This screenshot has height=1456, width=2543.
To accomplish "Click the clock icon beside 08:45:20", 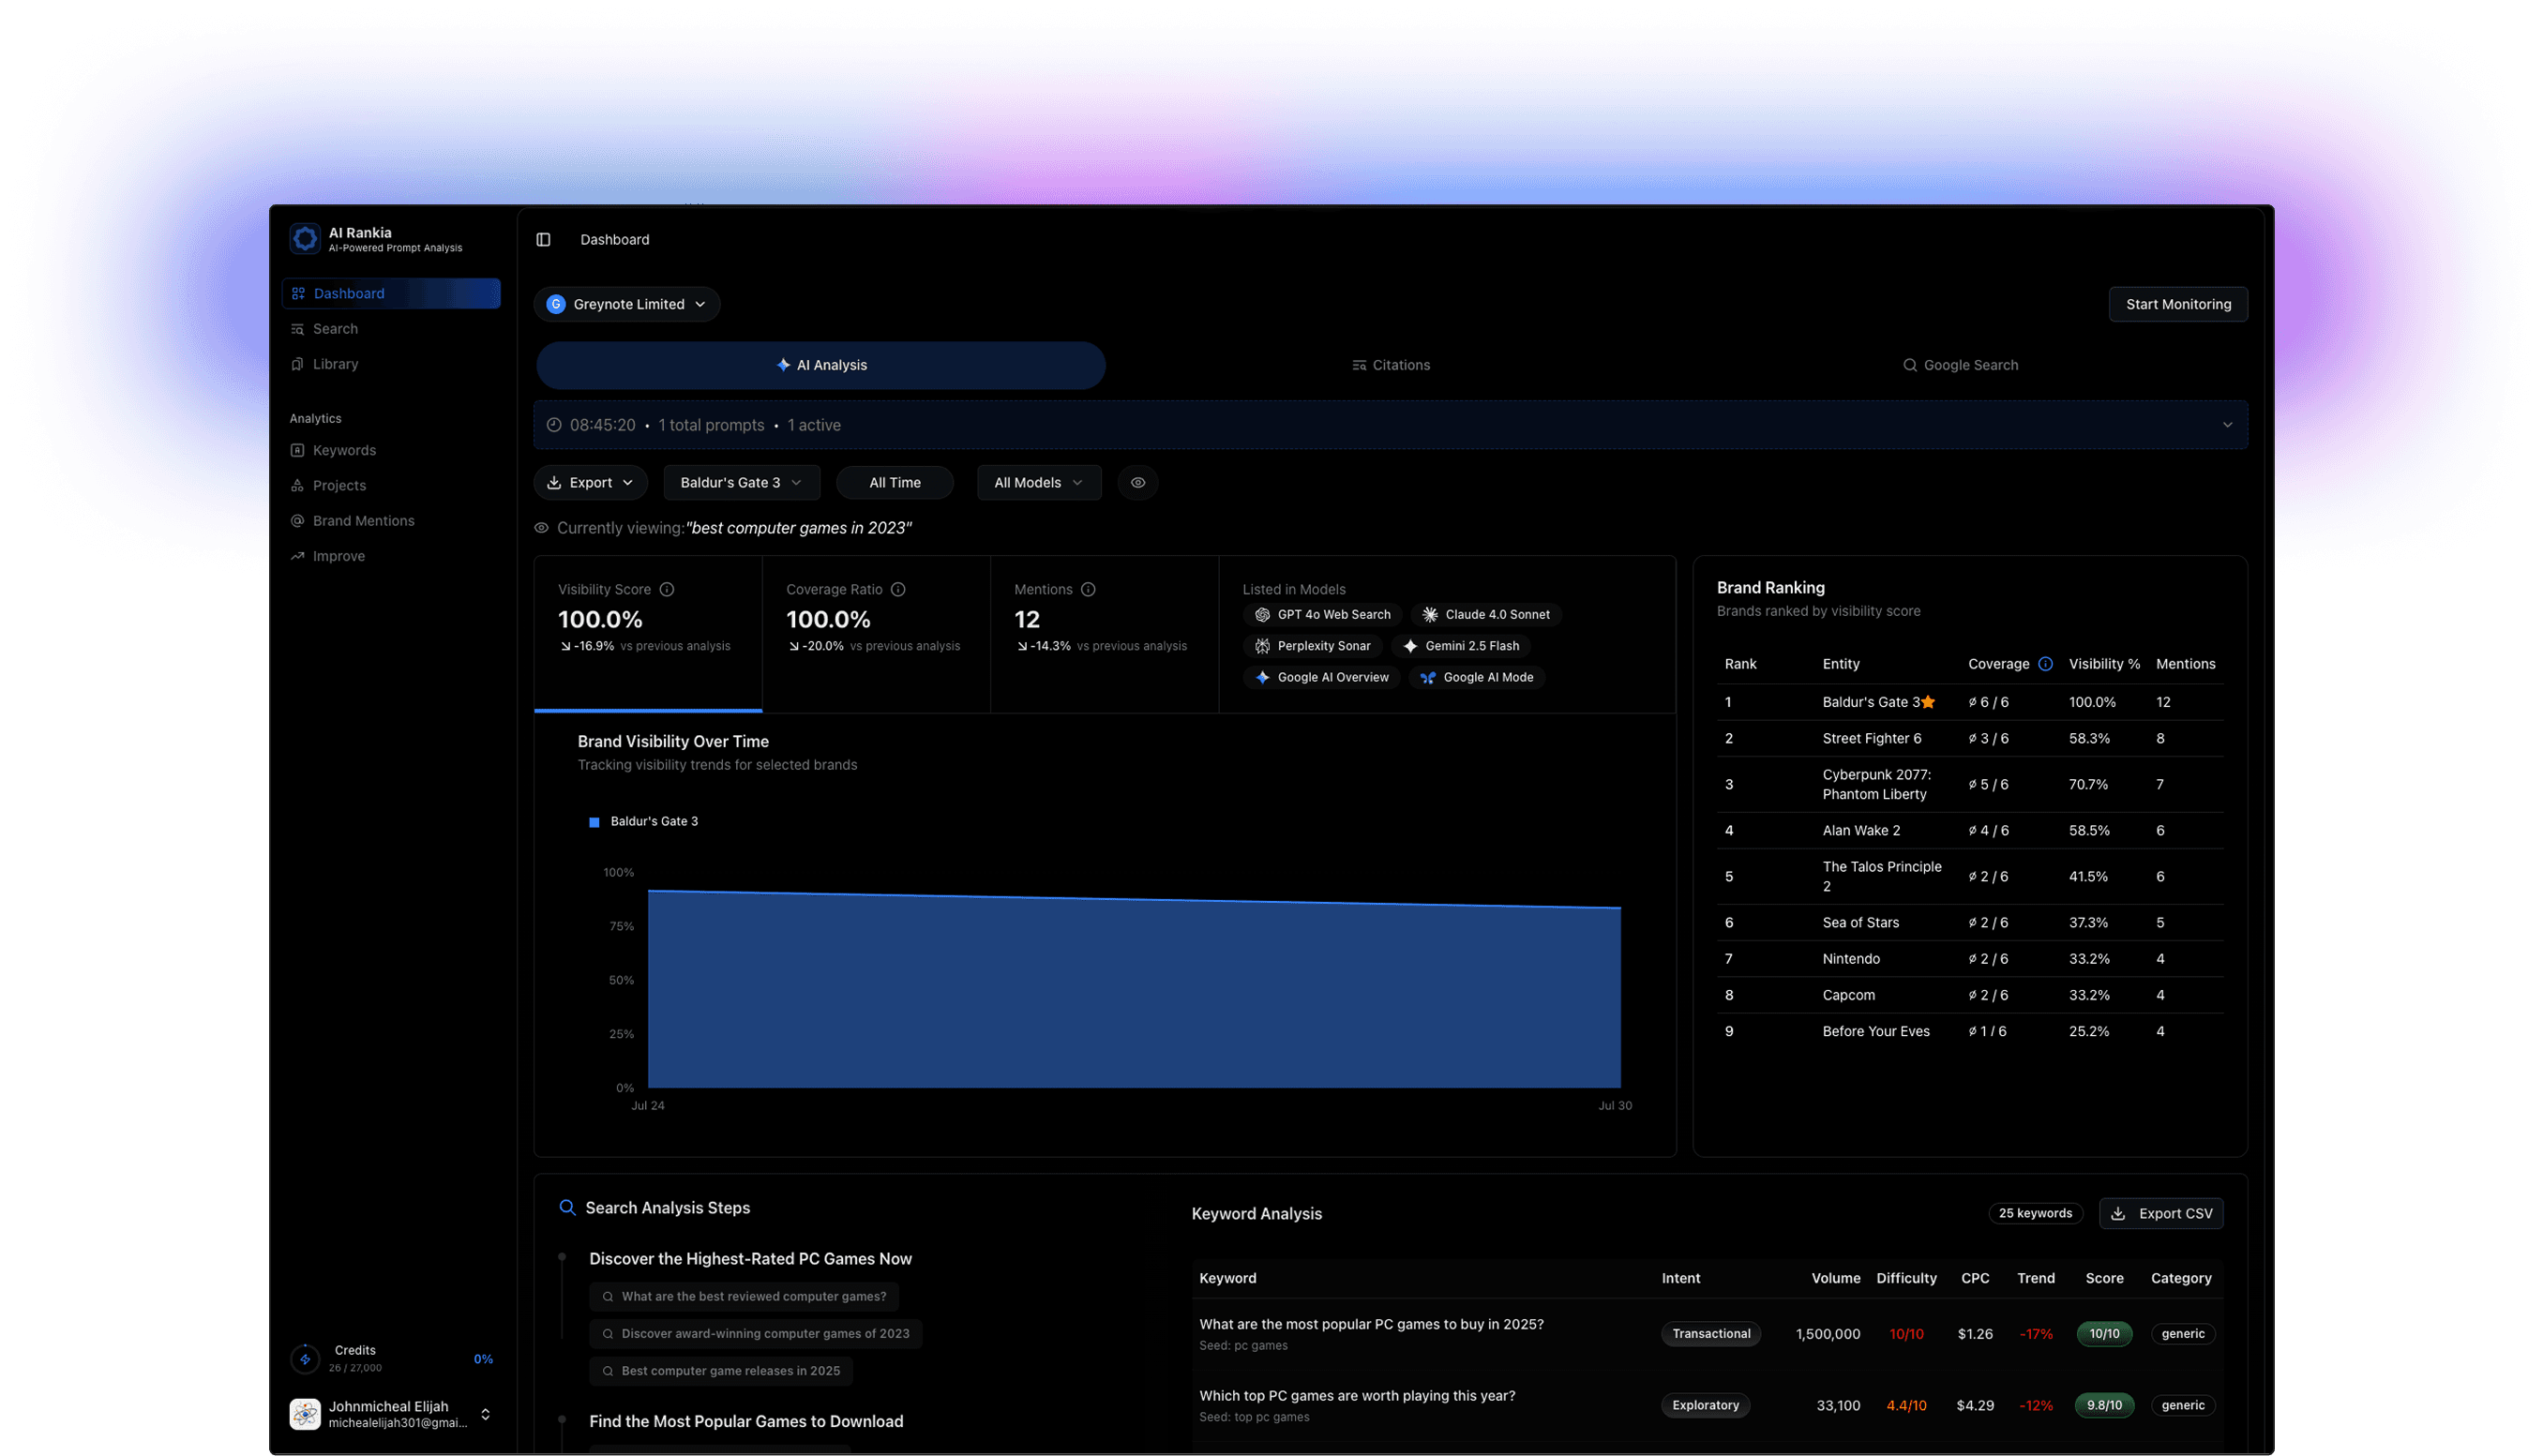I will pyautogui.click(x=553, y=425).
